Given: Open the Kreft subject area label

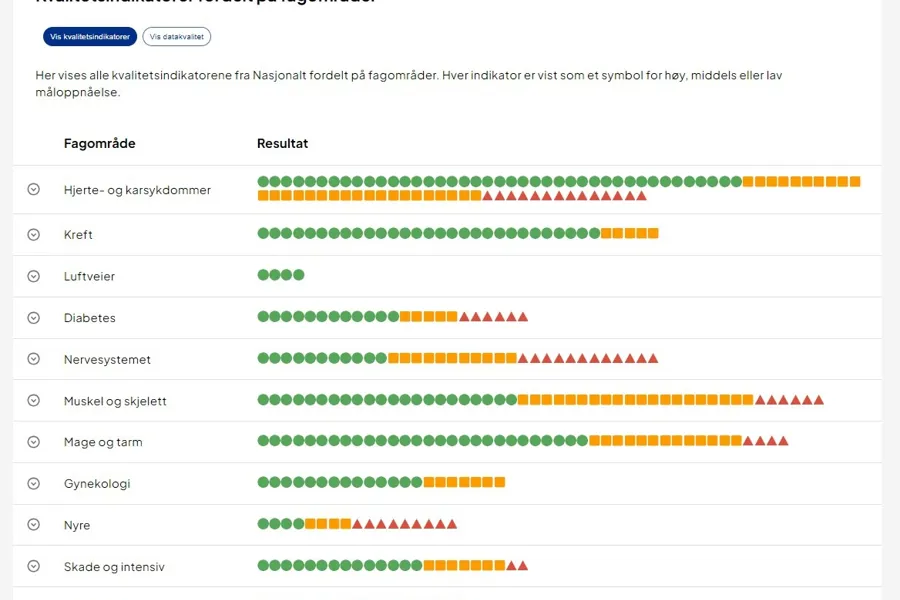Looking at the screenshot, I should tap(78, 235).
